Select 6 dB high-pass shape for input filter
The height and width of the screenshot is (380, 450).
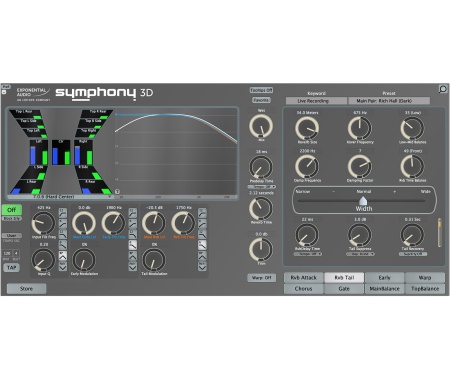coord(63,223)
